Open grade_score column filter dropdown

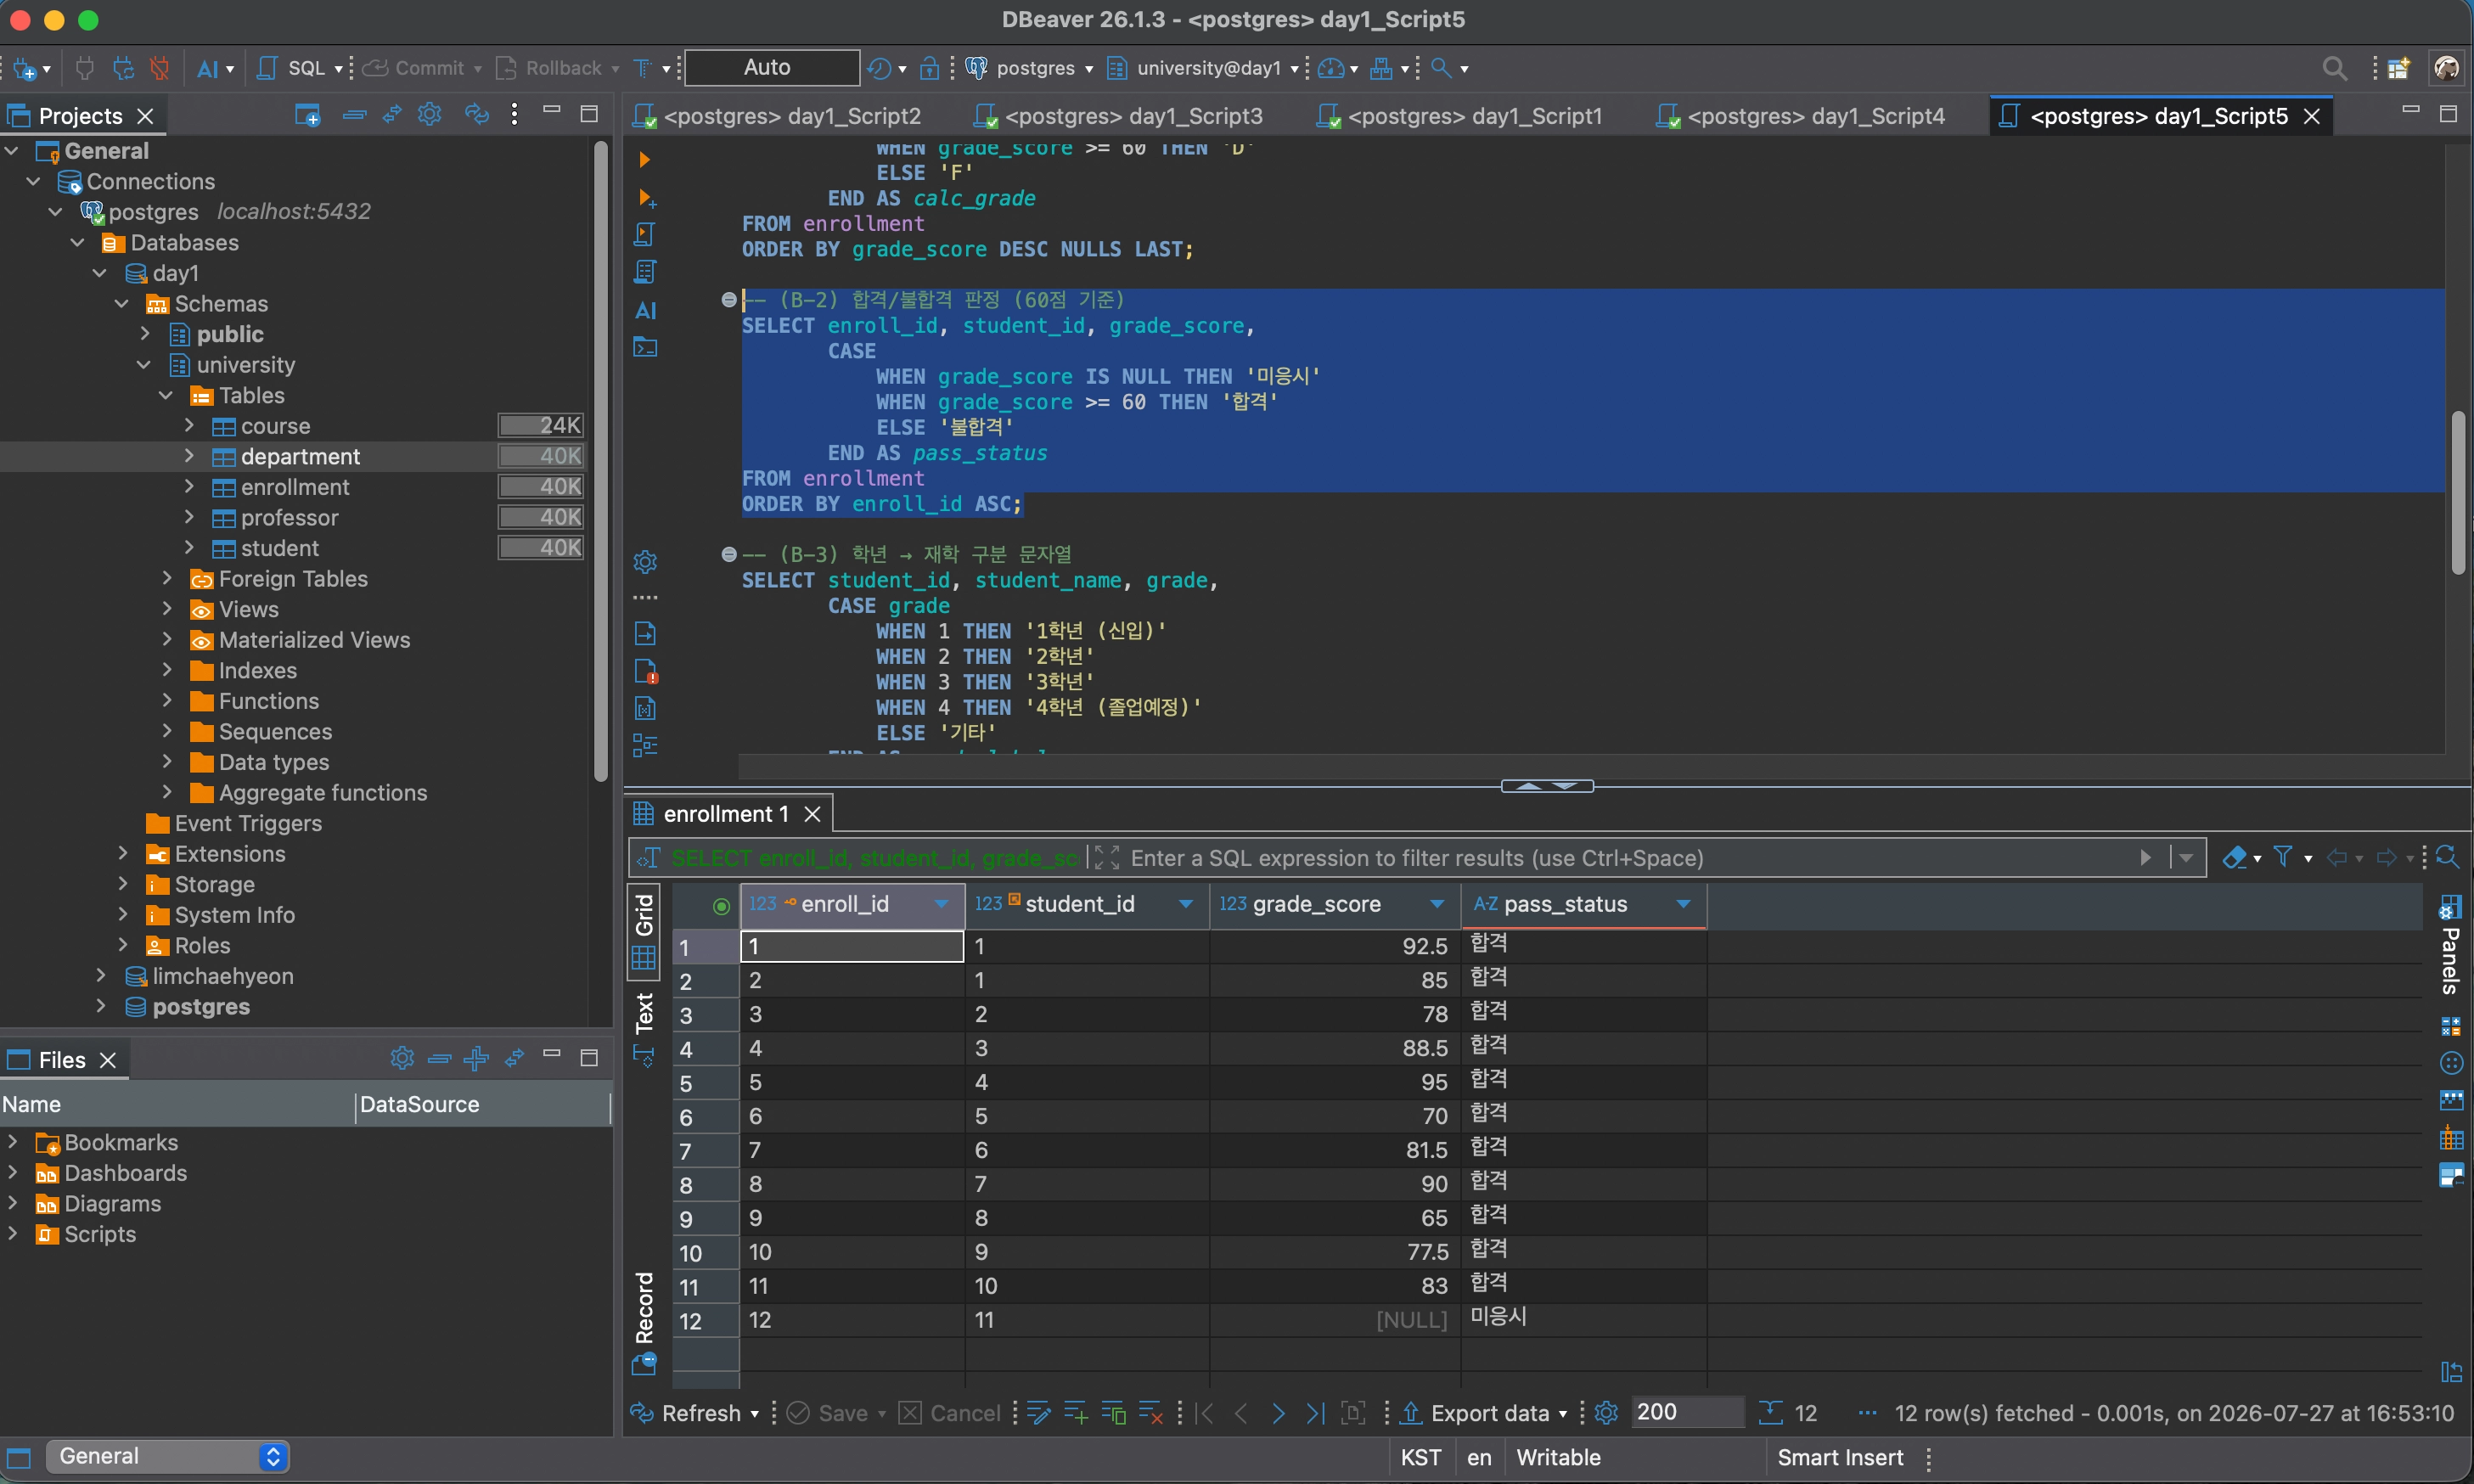(x=1437, y=904)
